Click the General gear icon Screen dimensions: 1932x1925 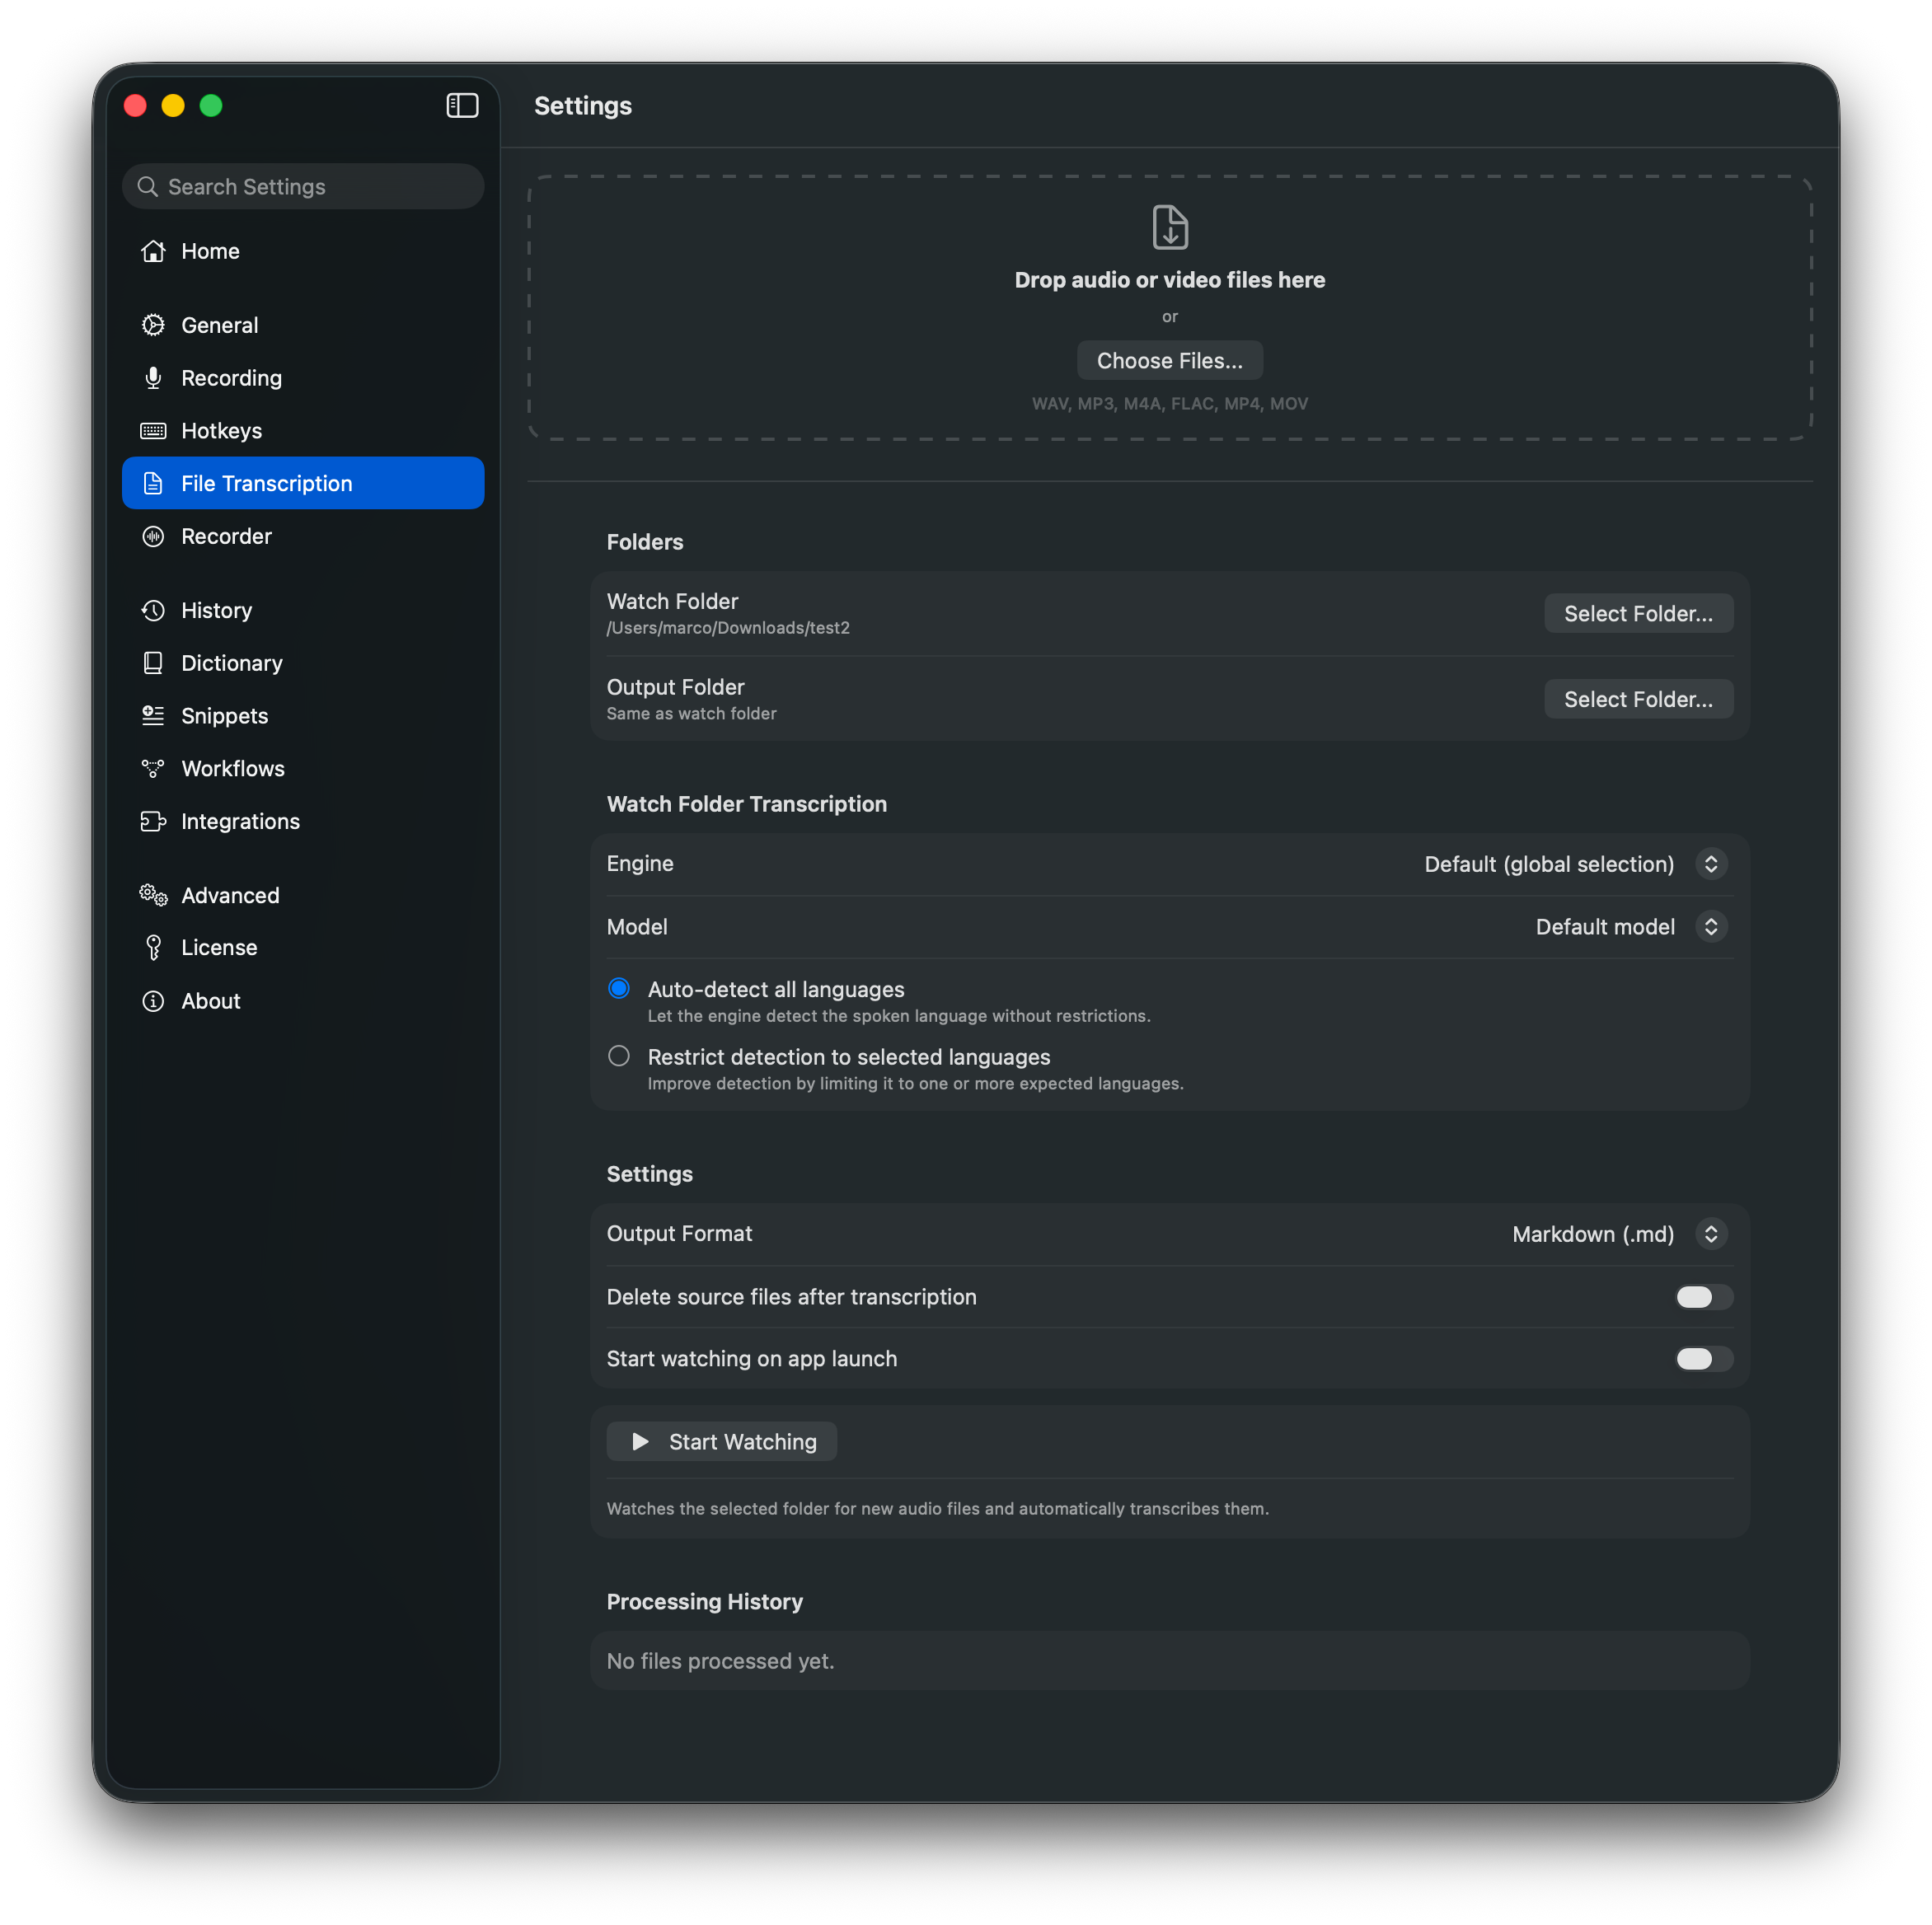tap(153, 325)
